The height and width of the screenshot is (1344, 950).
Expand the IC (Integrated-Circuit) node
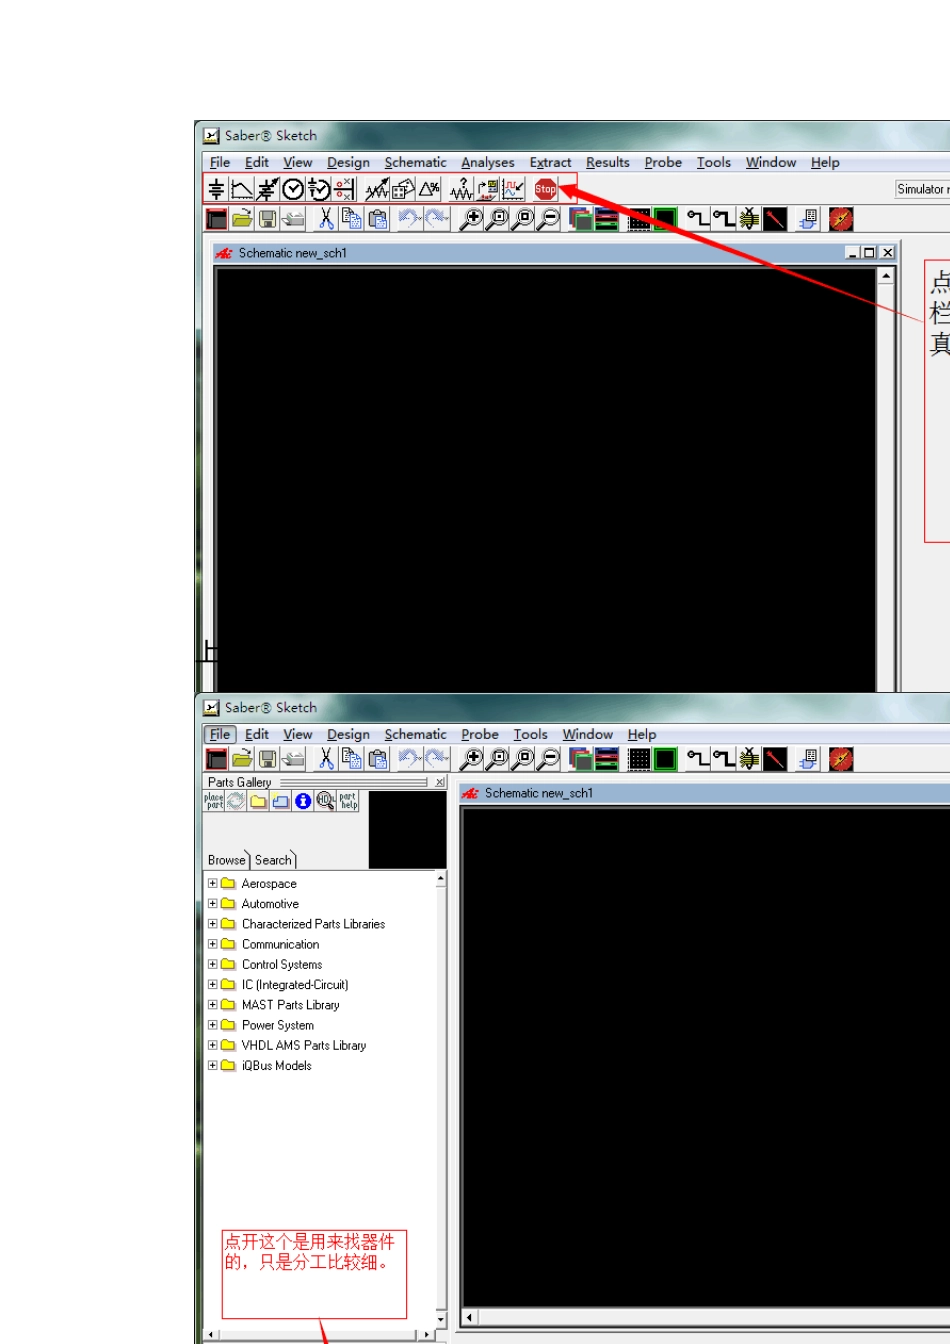212,984
